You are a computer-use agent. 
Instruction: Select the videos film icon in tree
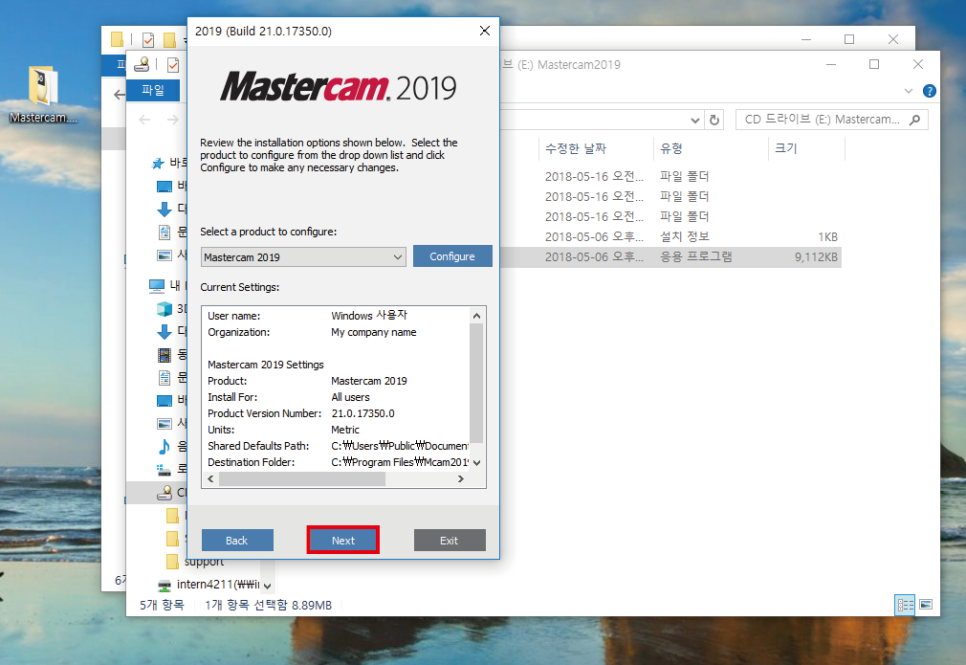(x=164, y=354)
